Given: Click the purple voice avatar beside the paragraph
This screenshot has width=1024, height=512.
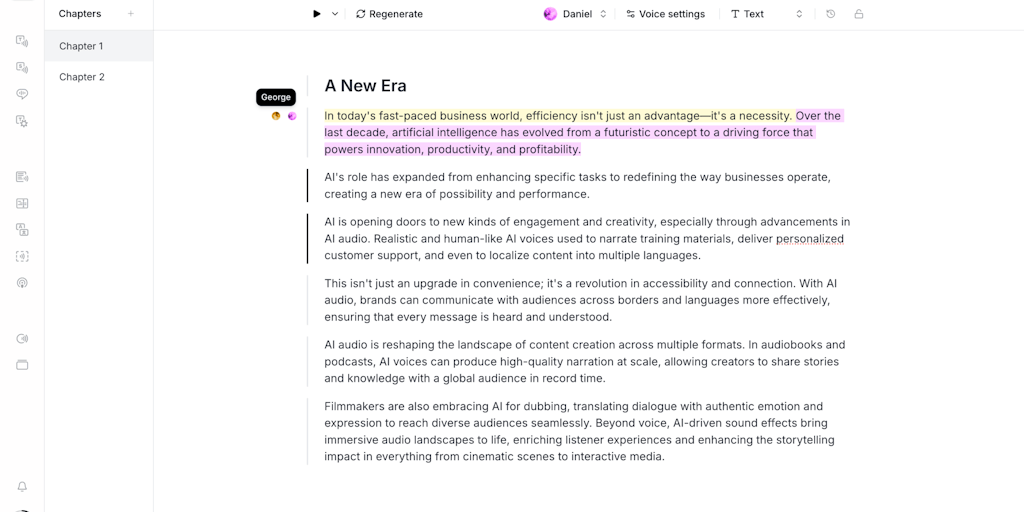Looking at the screenshot, I should click(292, 116).
